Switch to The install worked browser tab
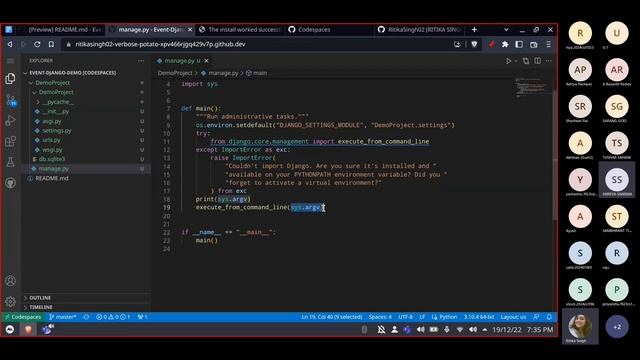This screenshot has height=360, width=640. 240,29
